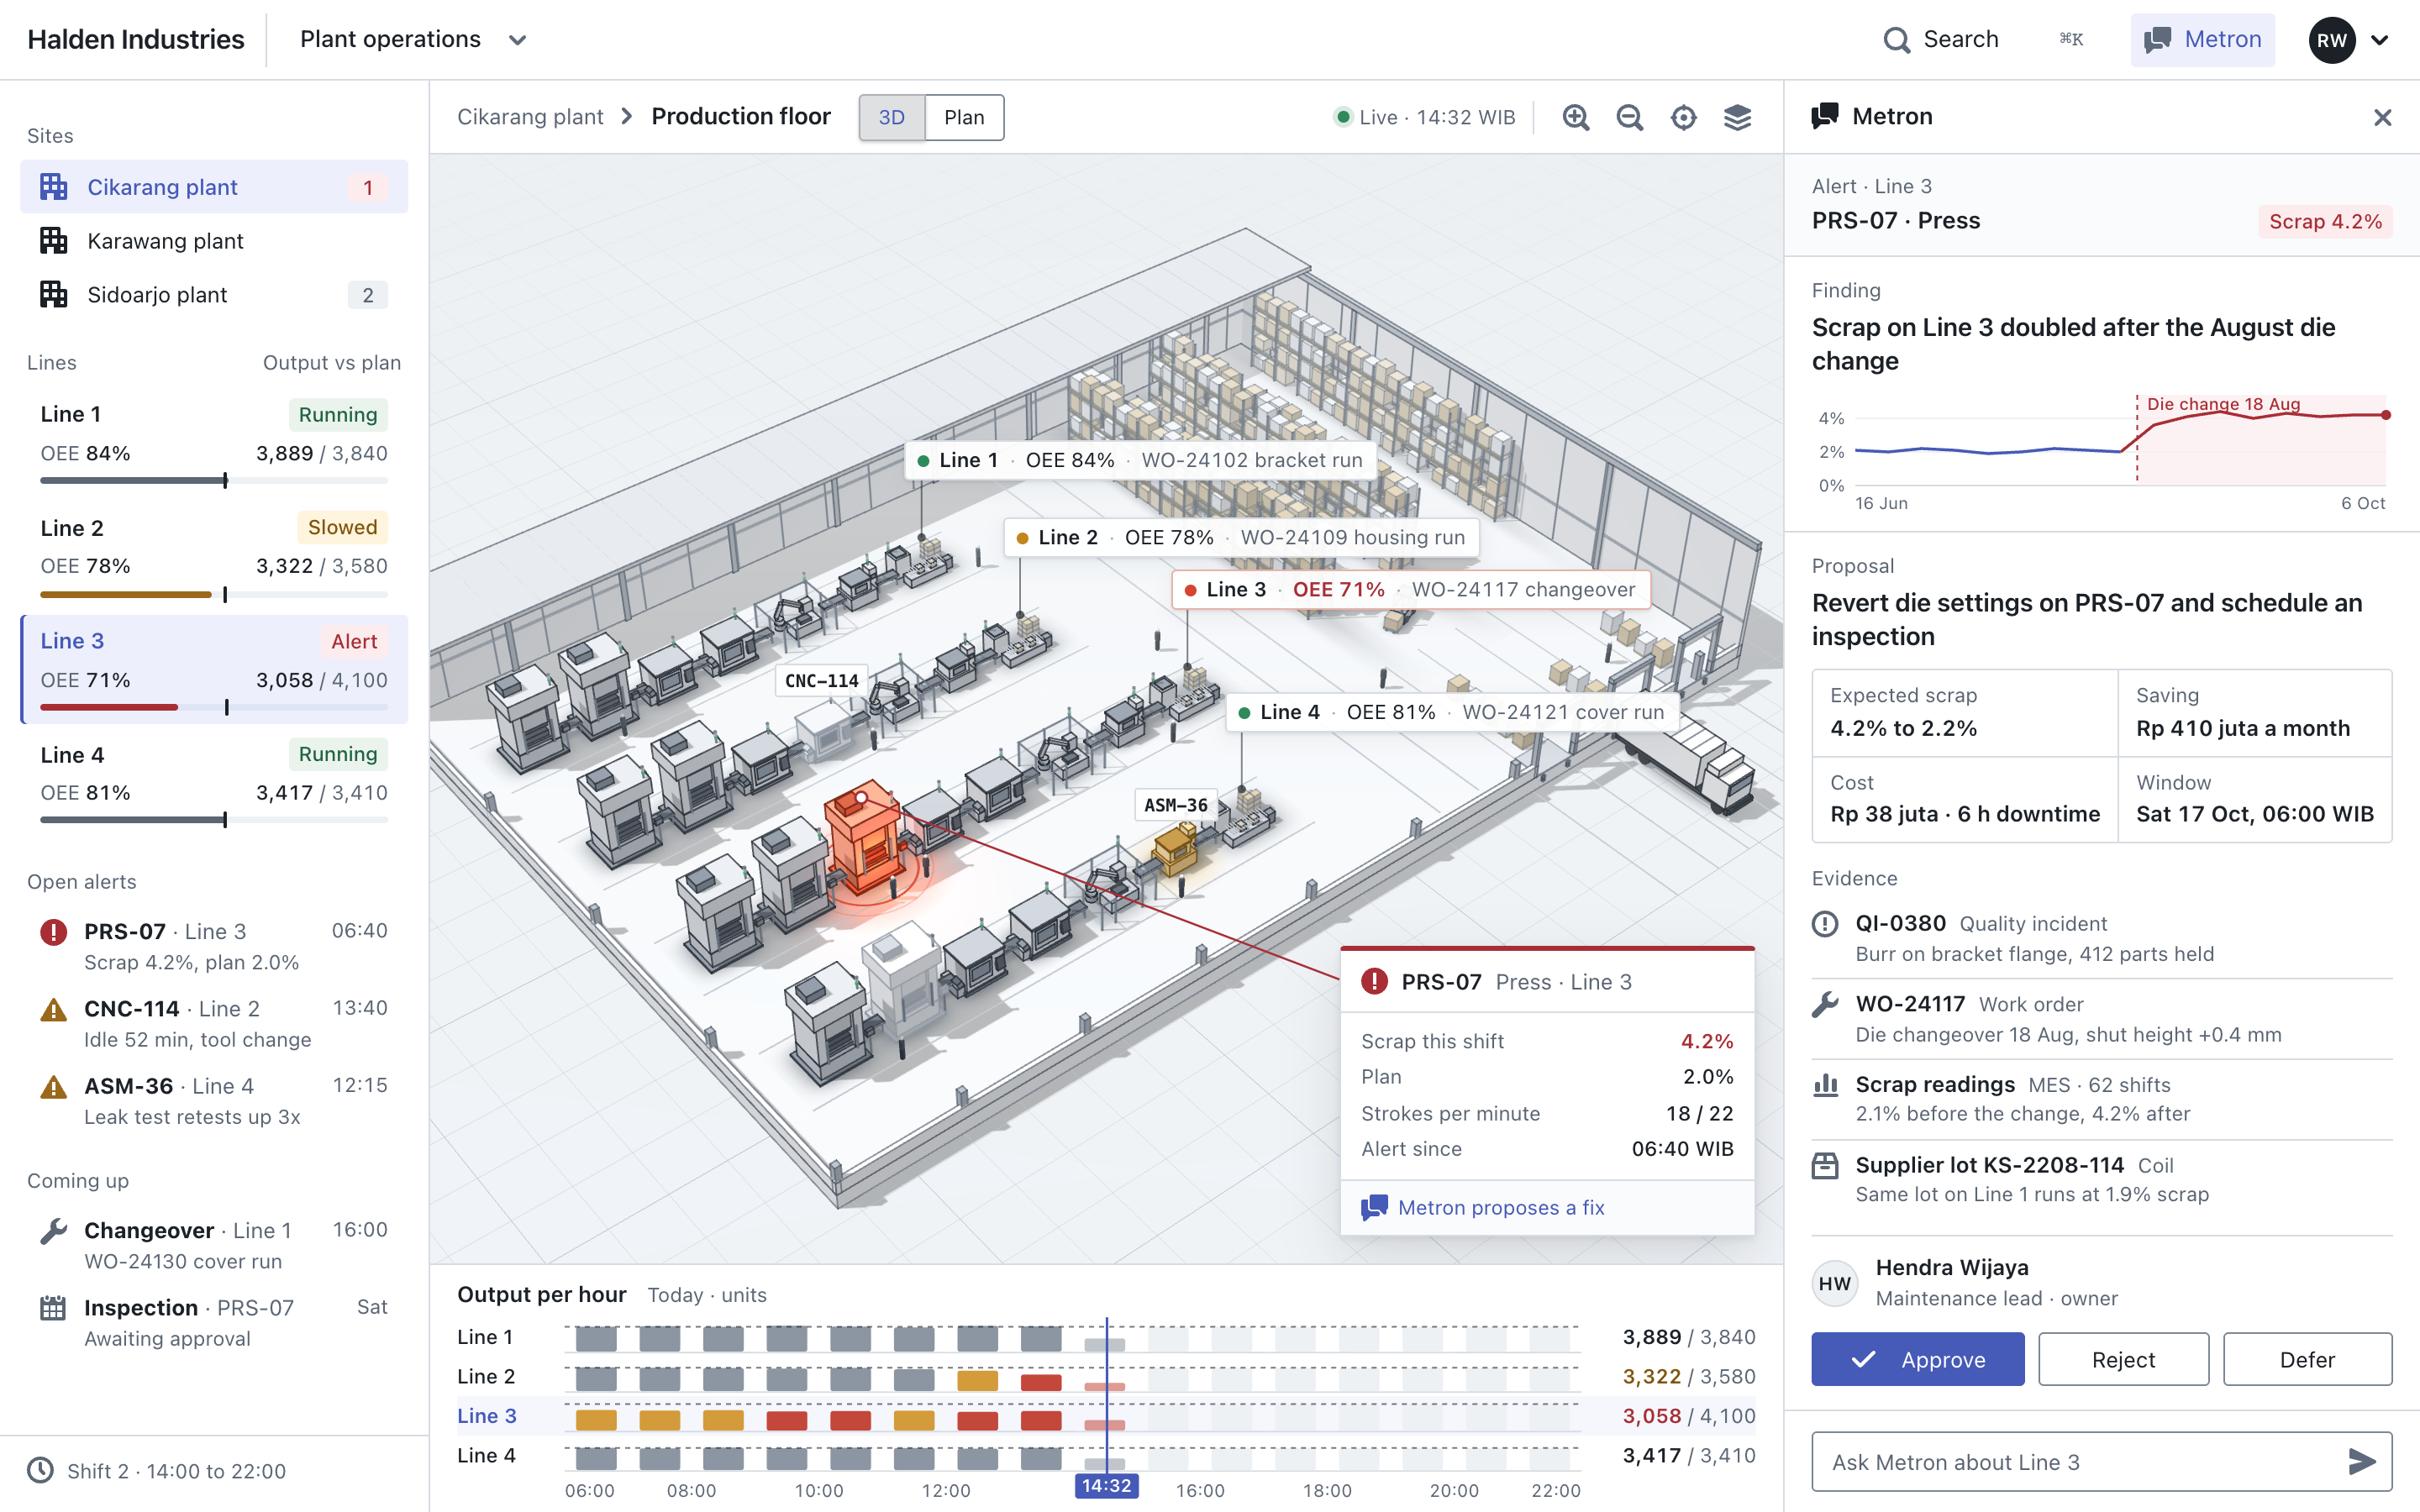The height and width of the screenshot is (1512, 2420).
Task: Click the Die change 18 Aug chart label
Action: [2223, 404]
